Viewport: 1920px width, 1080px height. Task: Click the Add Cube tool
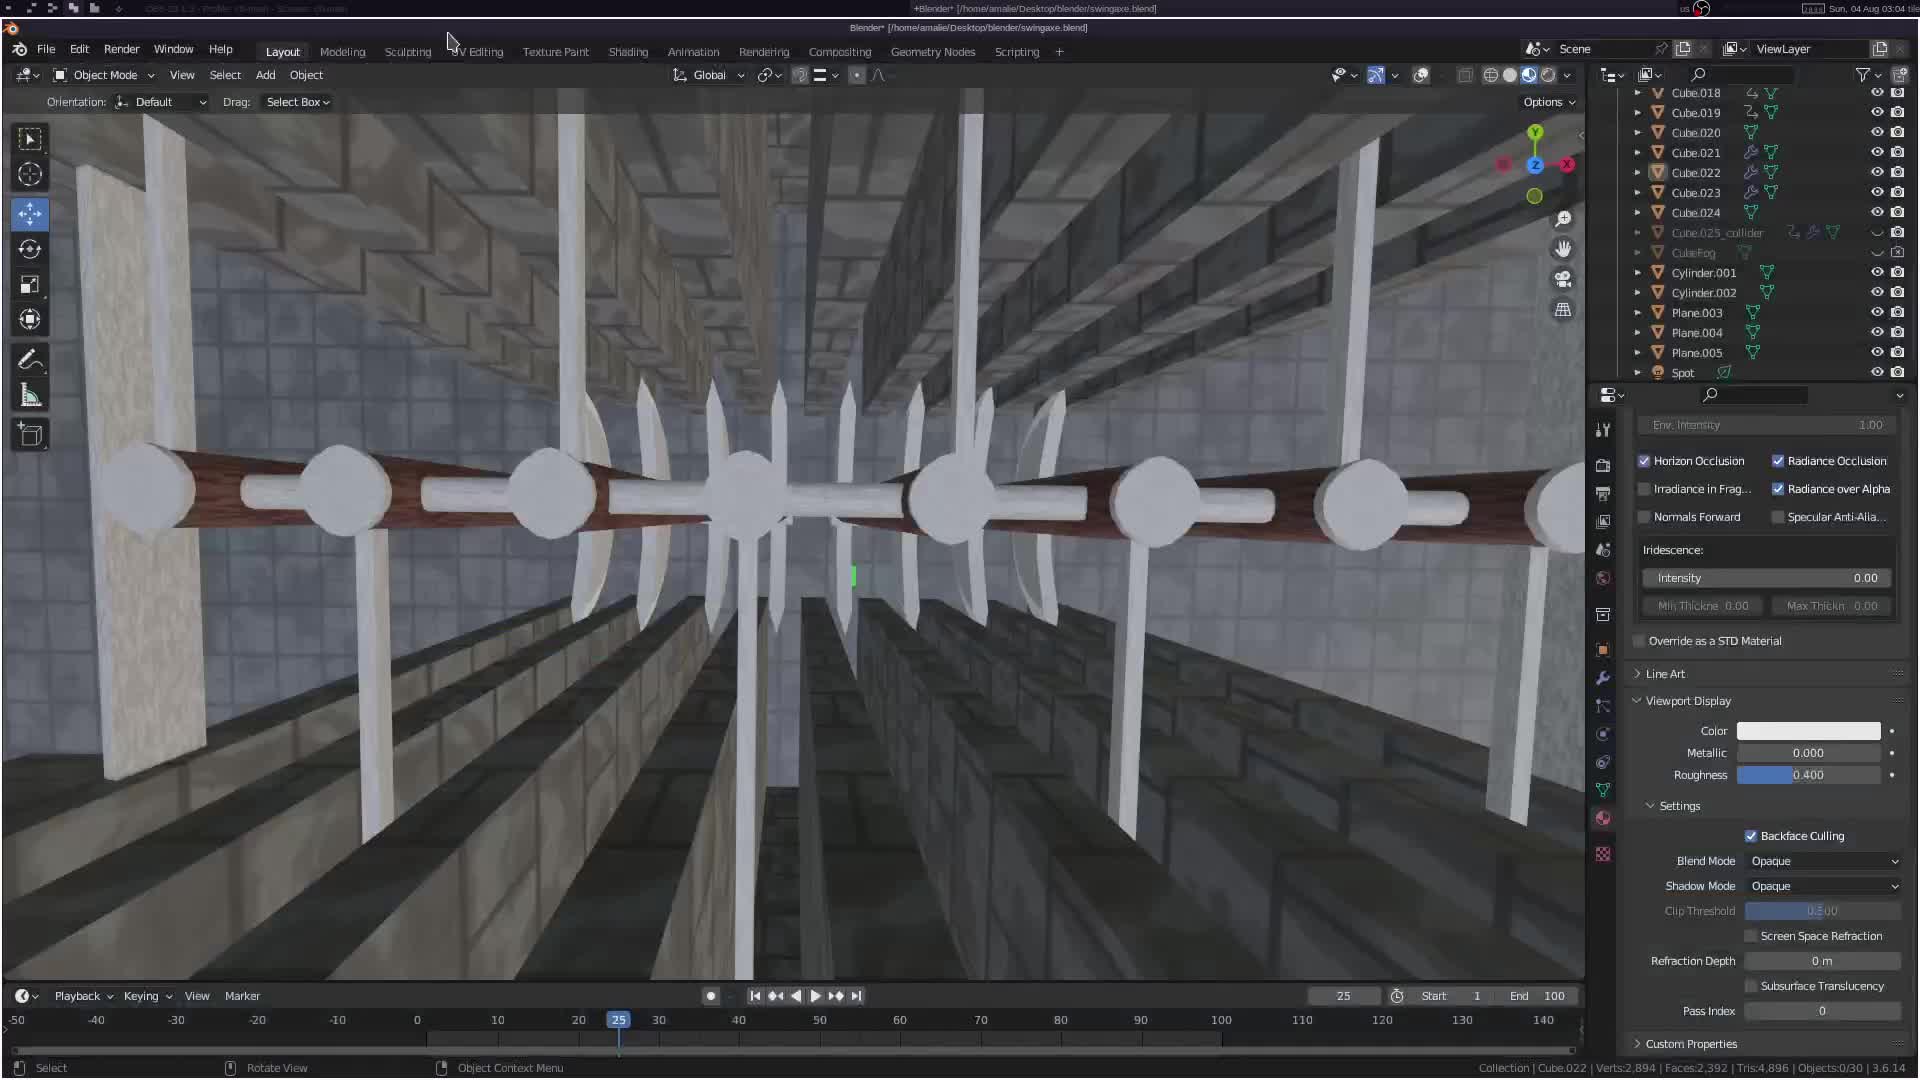(x=30, y=434)
